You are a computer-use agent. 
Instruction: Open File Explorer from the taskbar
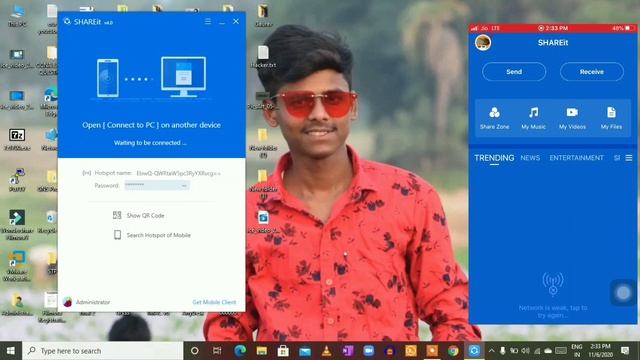[x=262, y=351]
